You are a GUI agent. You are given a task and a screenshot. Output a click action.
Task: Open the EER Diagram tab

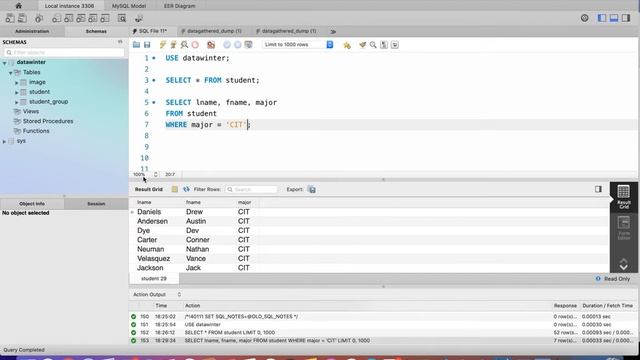pos(180,6)
